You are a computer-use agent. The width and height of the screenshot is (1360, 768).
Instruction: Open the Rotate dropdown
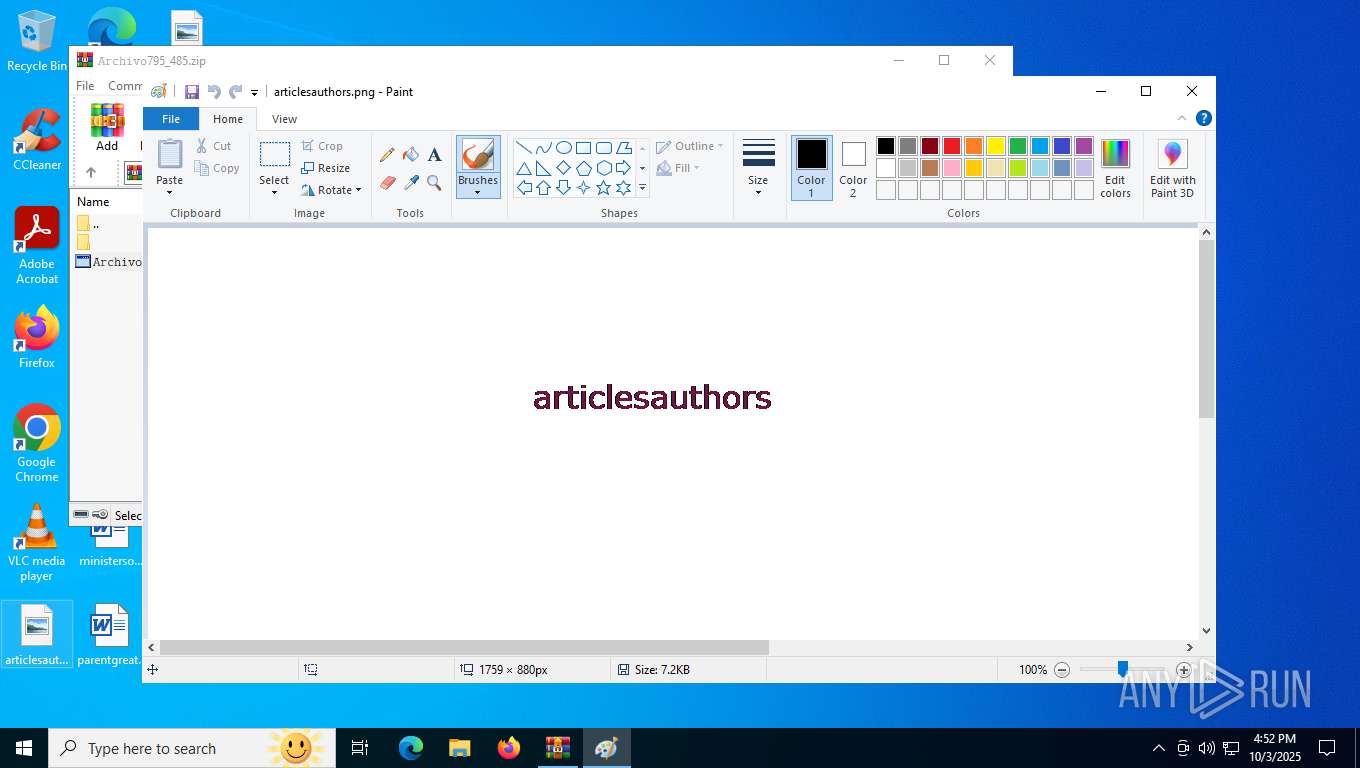tap(331, 190)
